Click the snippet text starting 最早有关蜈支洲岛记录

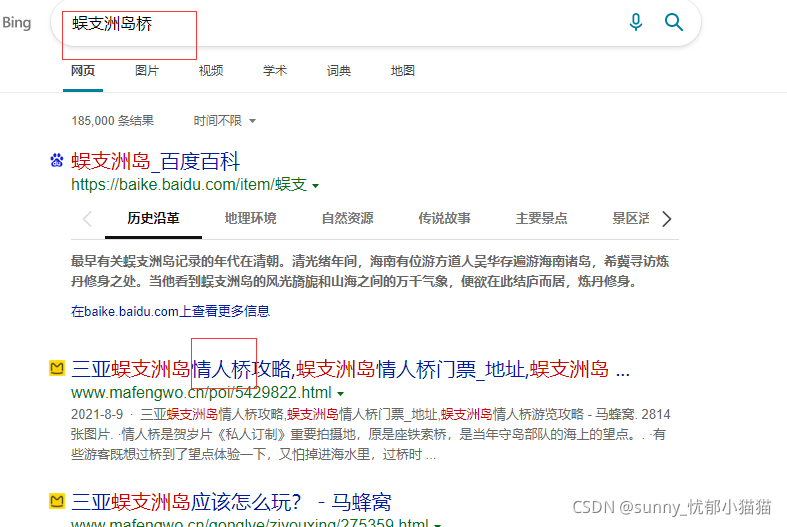370,272
